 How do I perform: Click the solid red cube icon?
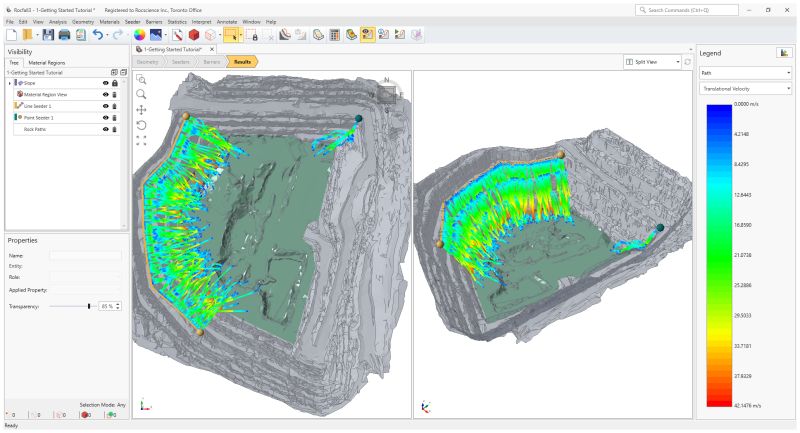[x=194, y=35]
